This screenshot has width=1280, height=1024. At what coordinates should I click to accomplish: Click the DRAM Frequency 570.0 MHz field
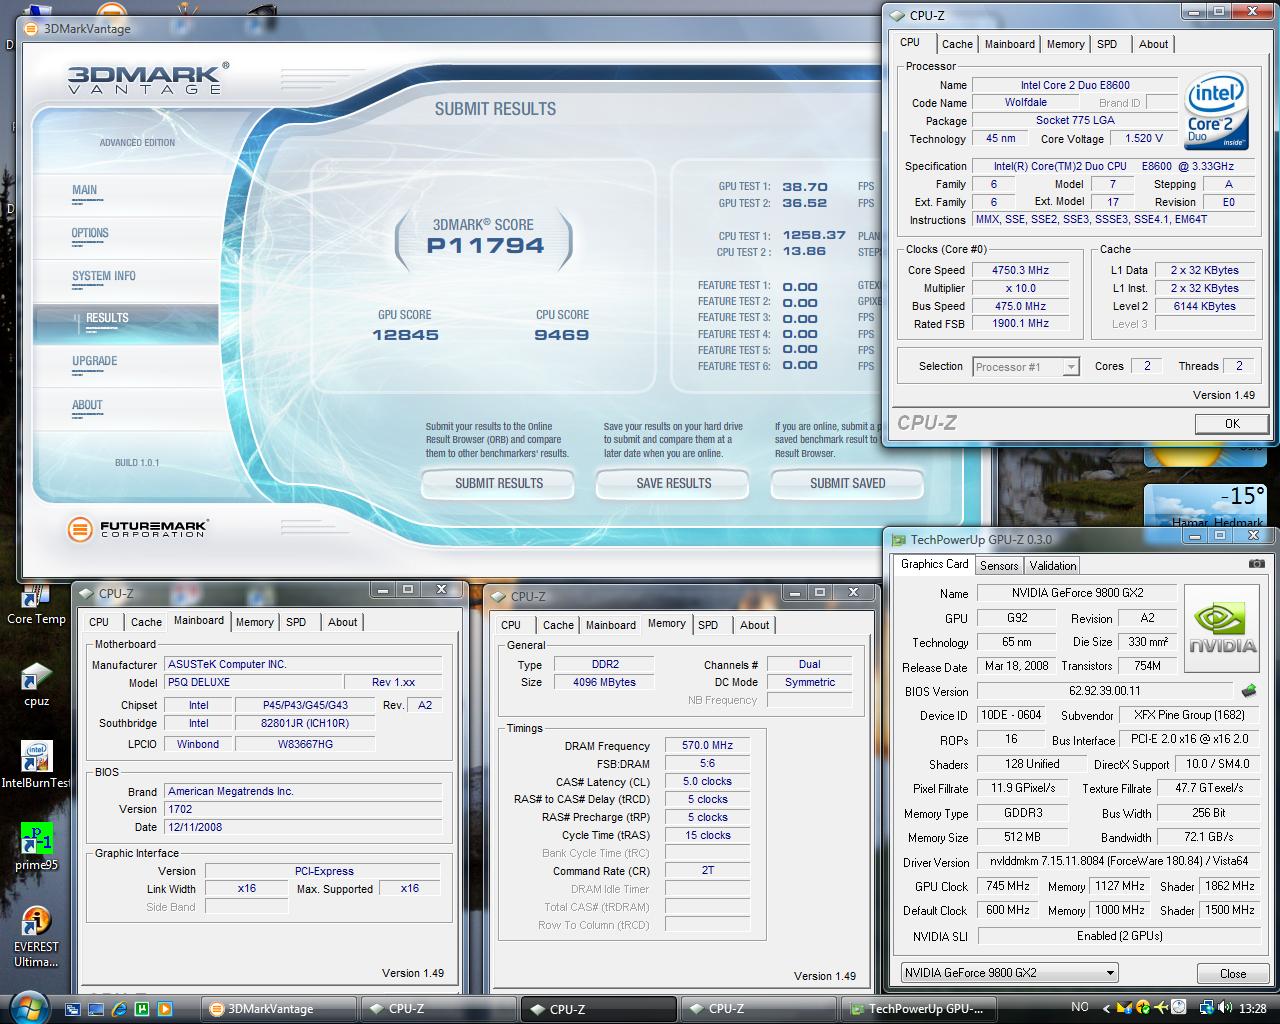click(x=707, y=746)
